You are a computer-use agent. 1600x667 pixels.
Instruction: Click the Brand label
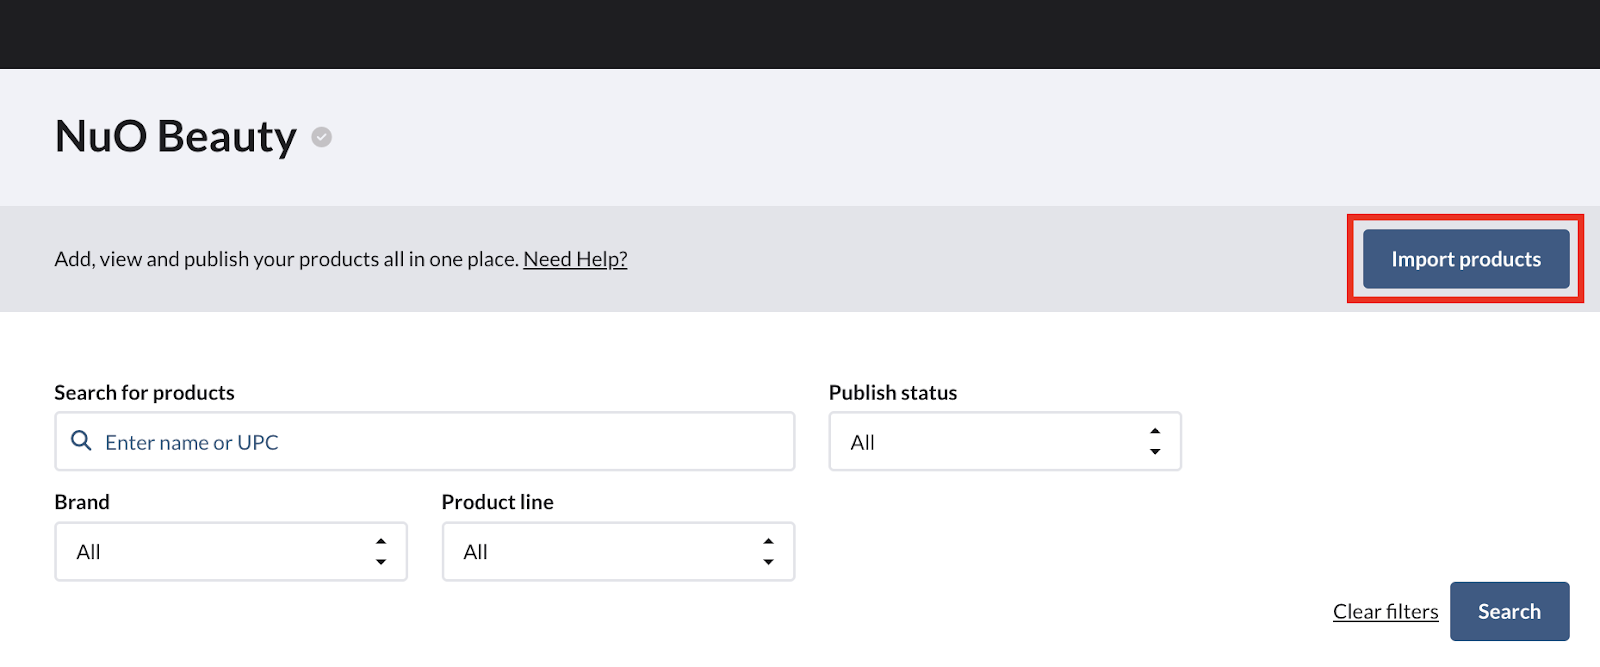click(x=82, y=502)
